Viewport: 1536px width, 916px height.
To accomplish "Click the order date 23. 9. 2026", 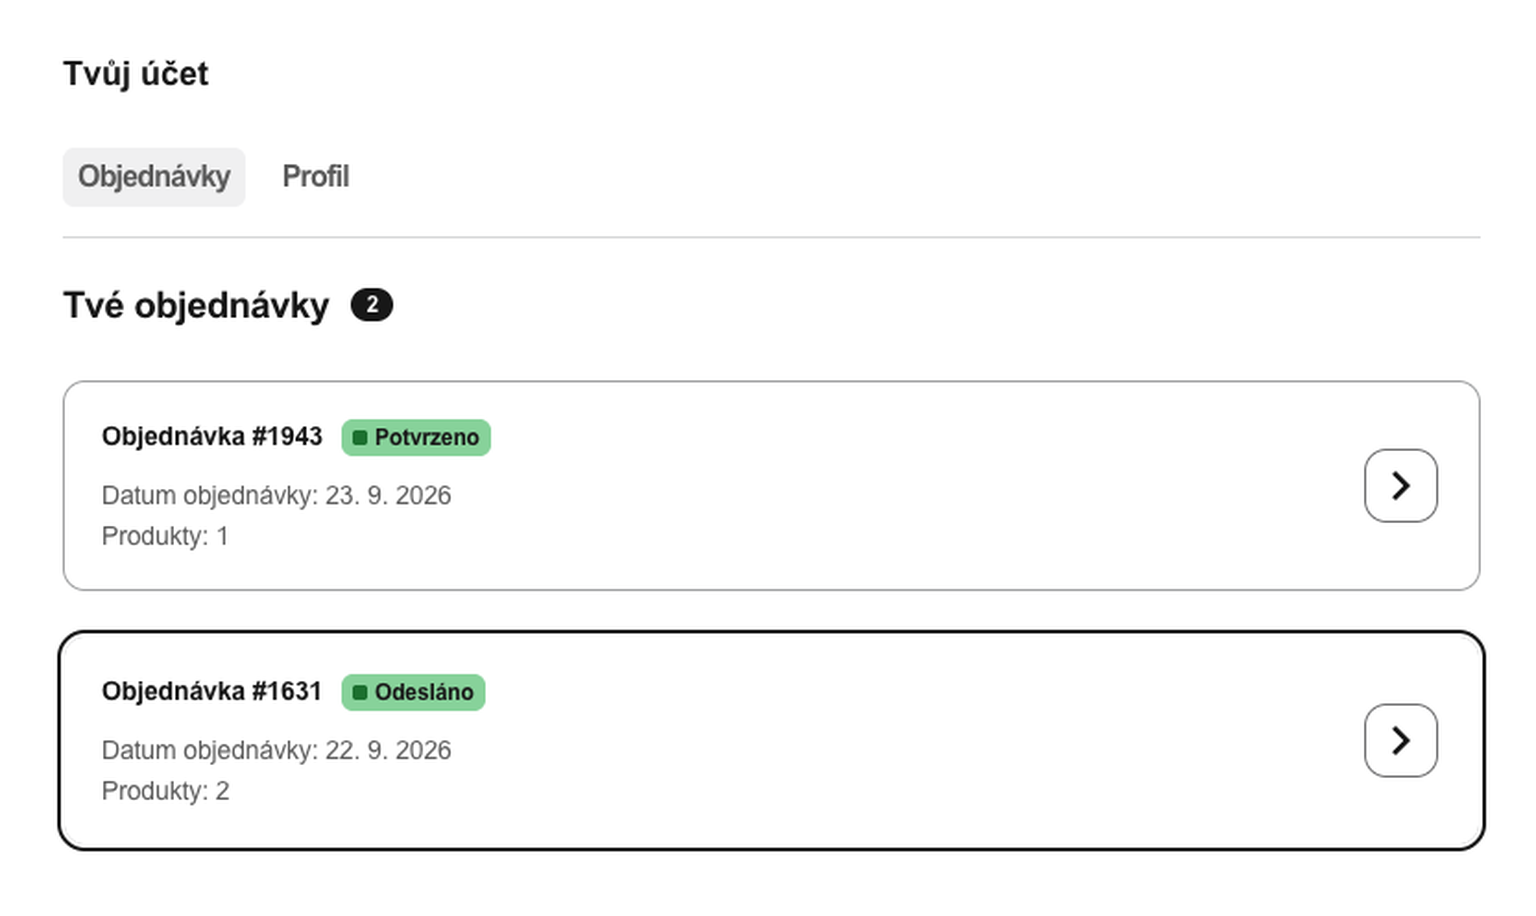I will tap(388, 496).
